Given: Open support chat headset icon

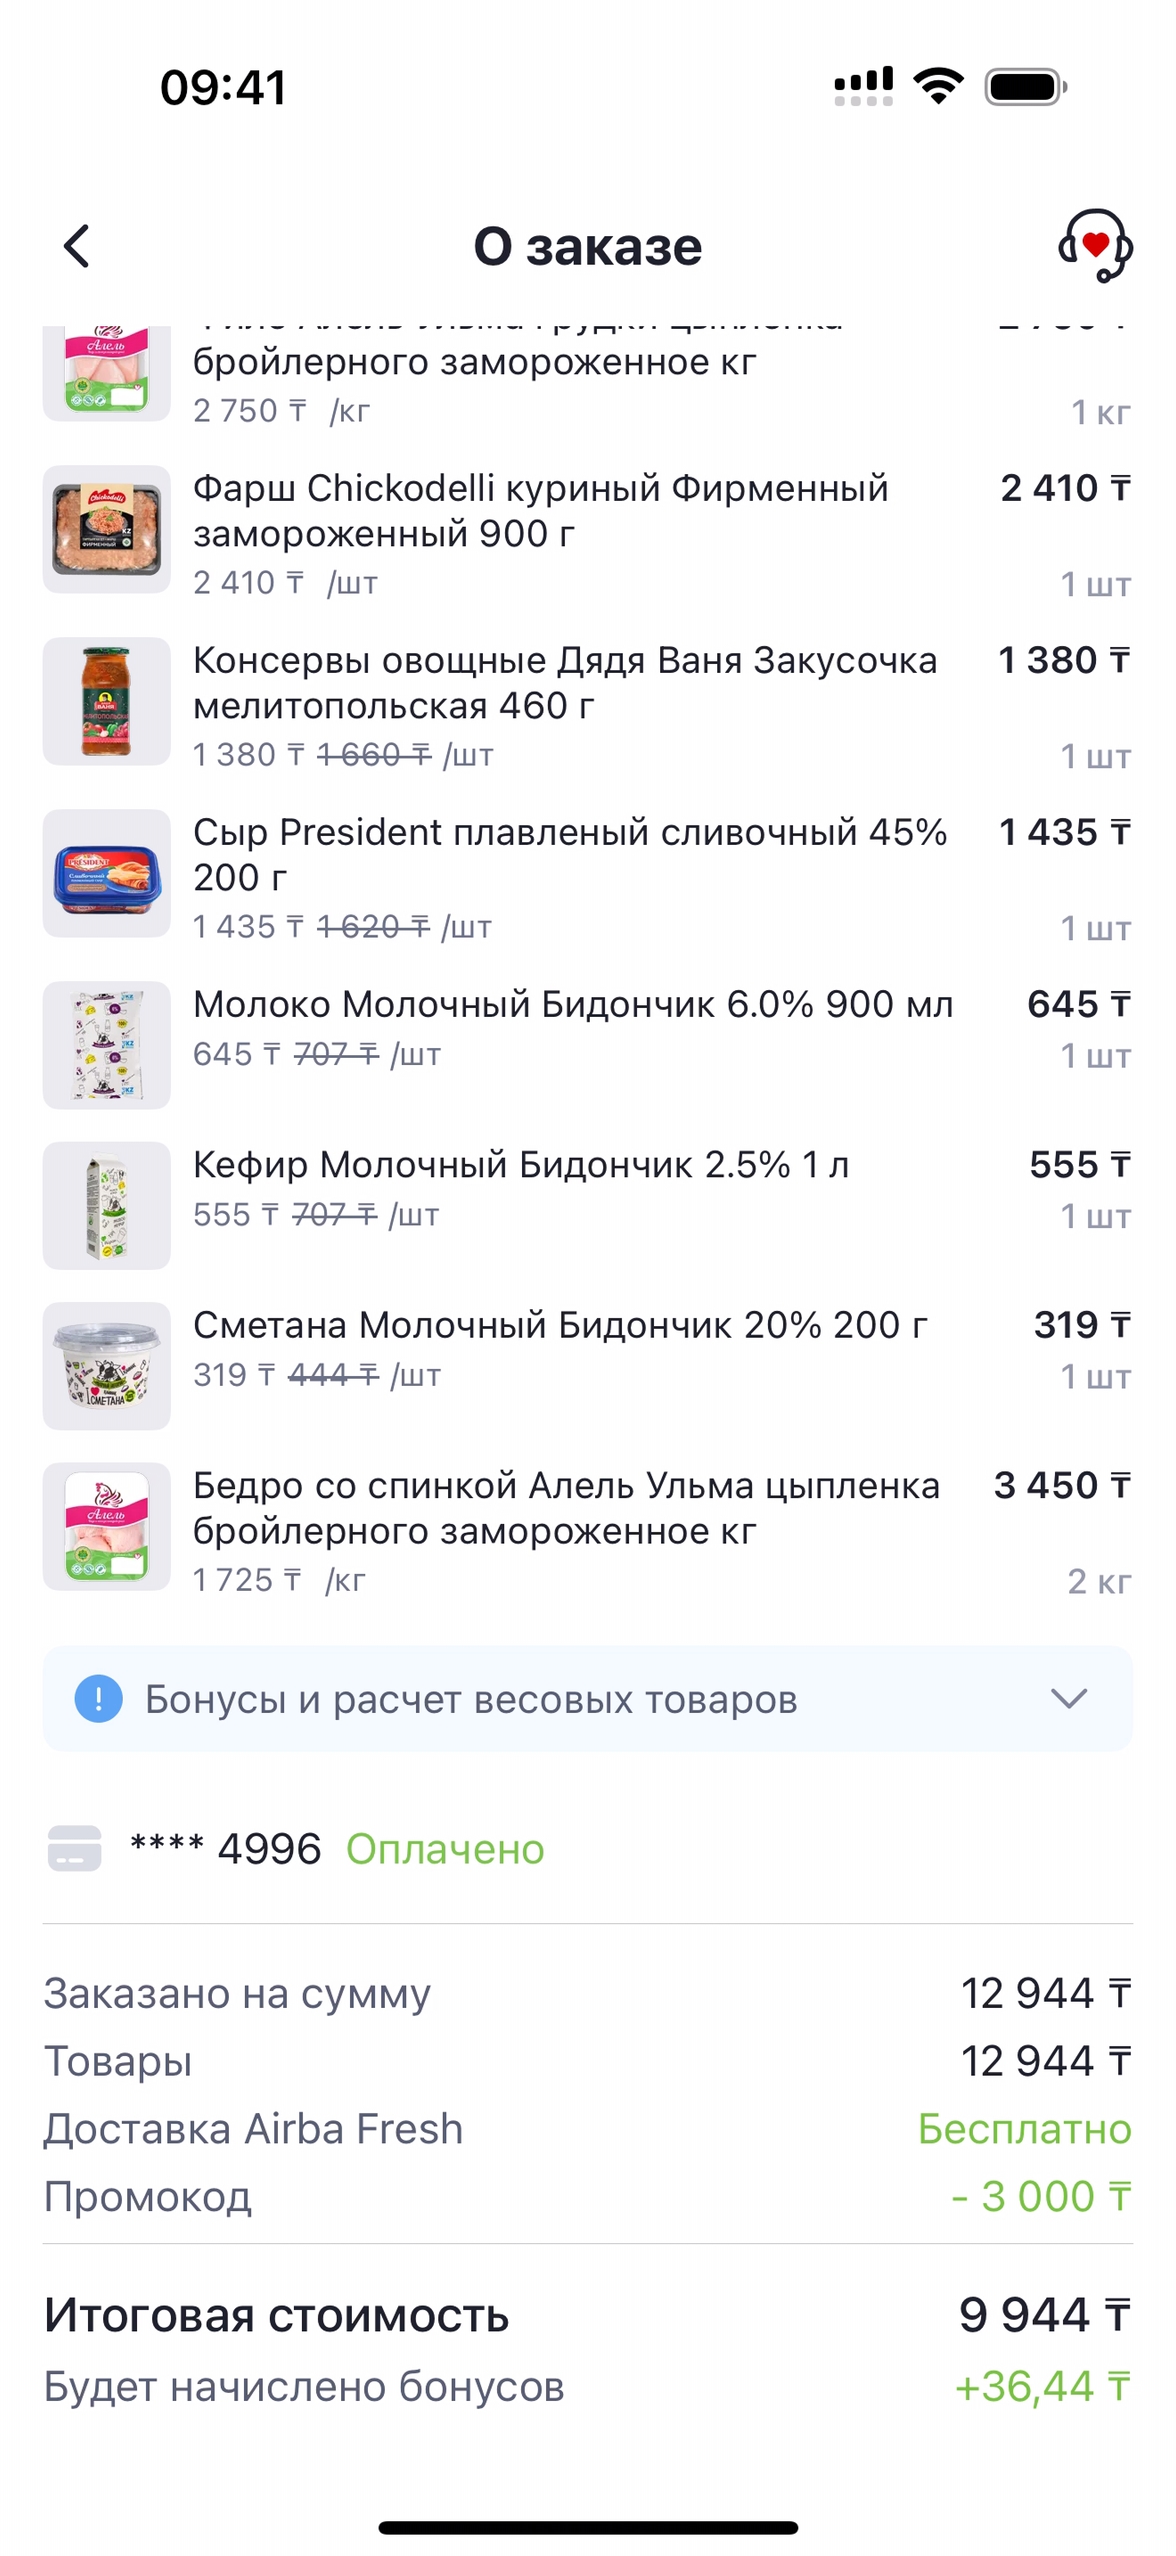Looking at the screenshot, I should tap(1094, 245).
